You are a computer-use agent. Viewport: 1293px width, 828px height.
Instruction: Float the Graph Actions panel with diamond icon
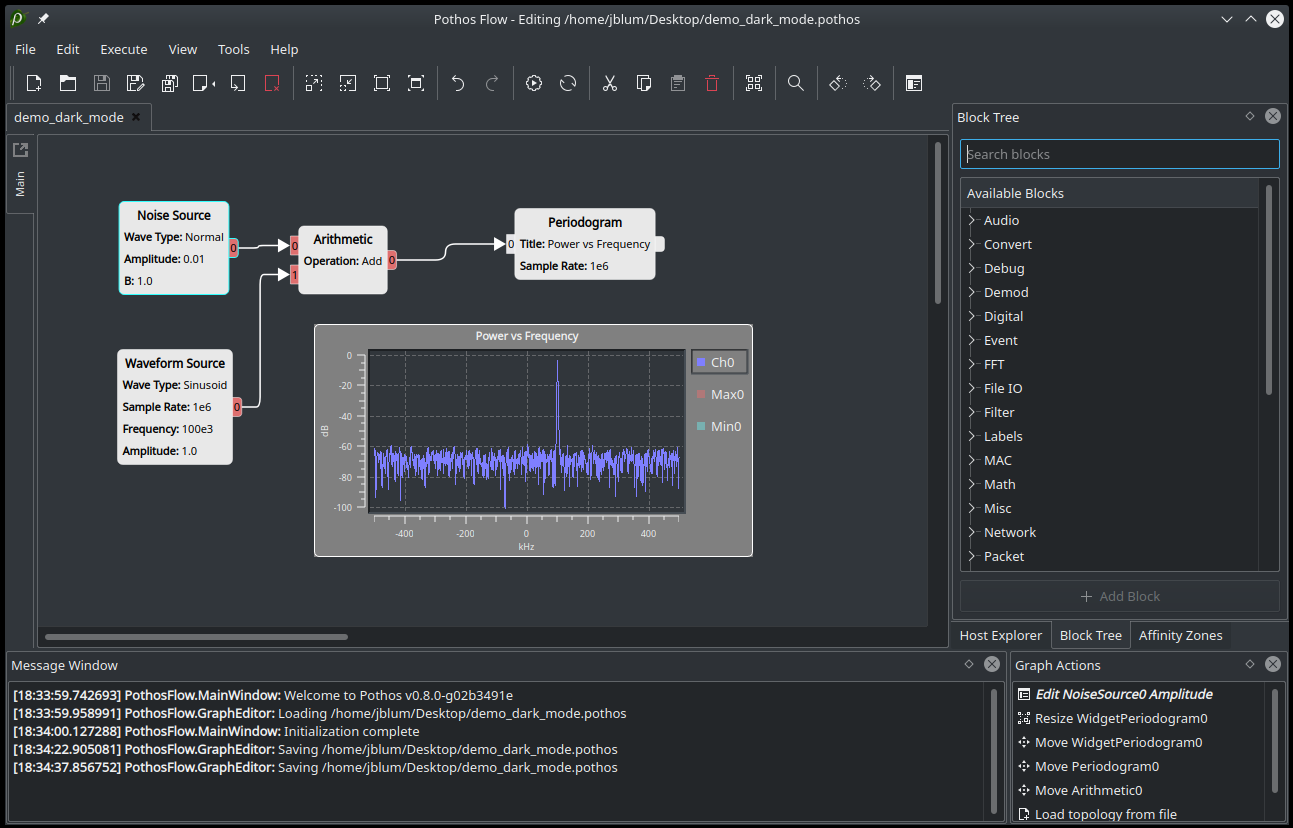1250,664
